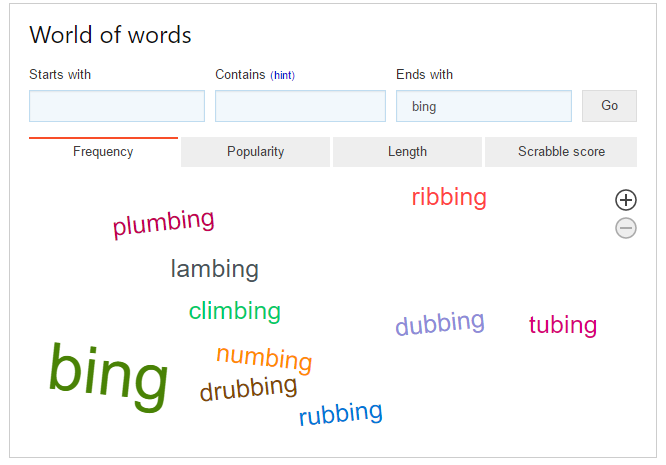Click the red word ribbing
This screenshot has width=666, height=465.
pyautogui.click(x=449, y=197)
